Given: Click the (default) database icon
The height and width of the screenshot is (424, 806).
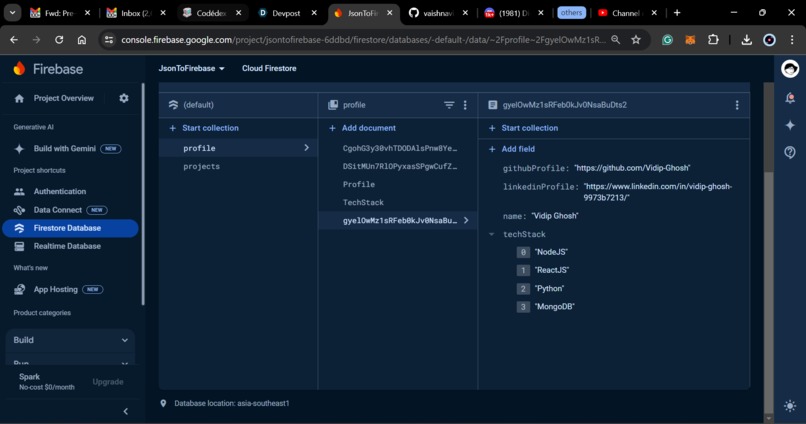Looking at the screenshot, I should click(173, 105).
